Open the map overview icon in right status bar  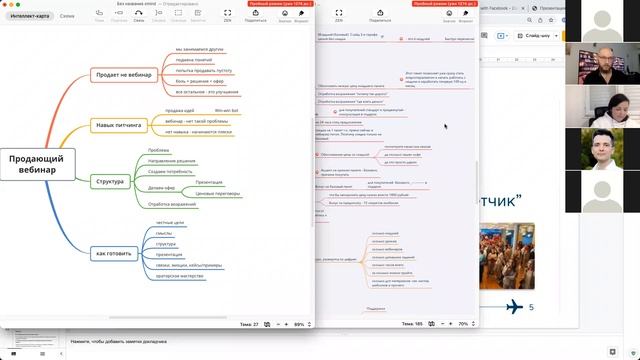(x=431, y=324)
